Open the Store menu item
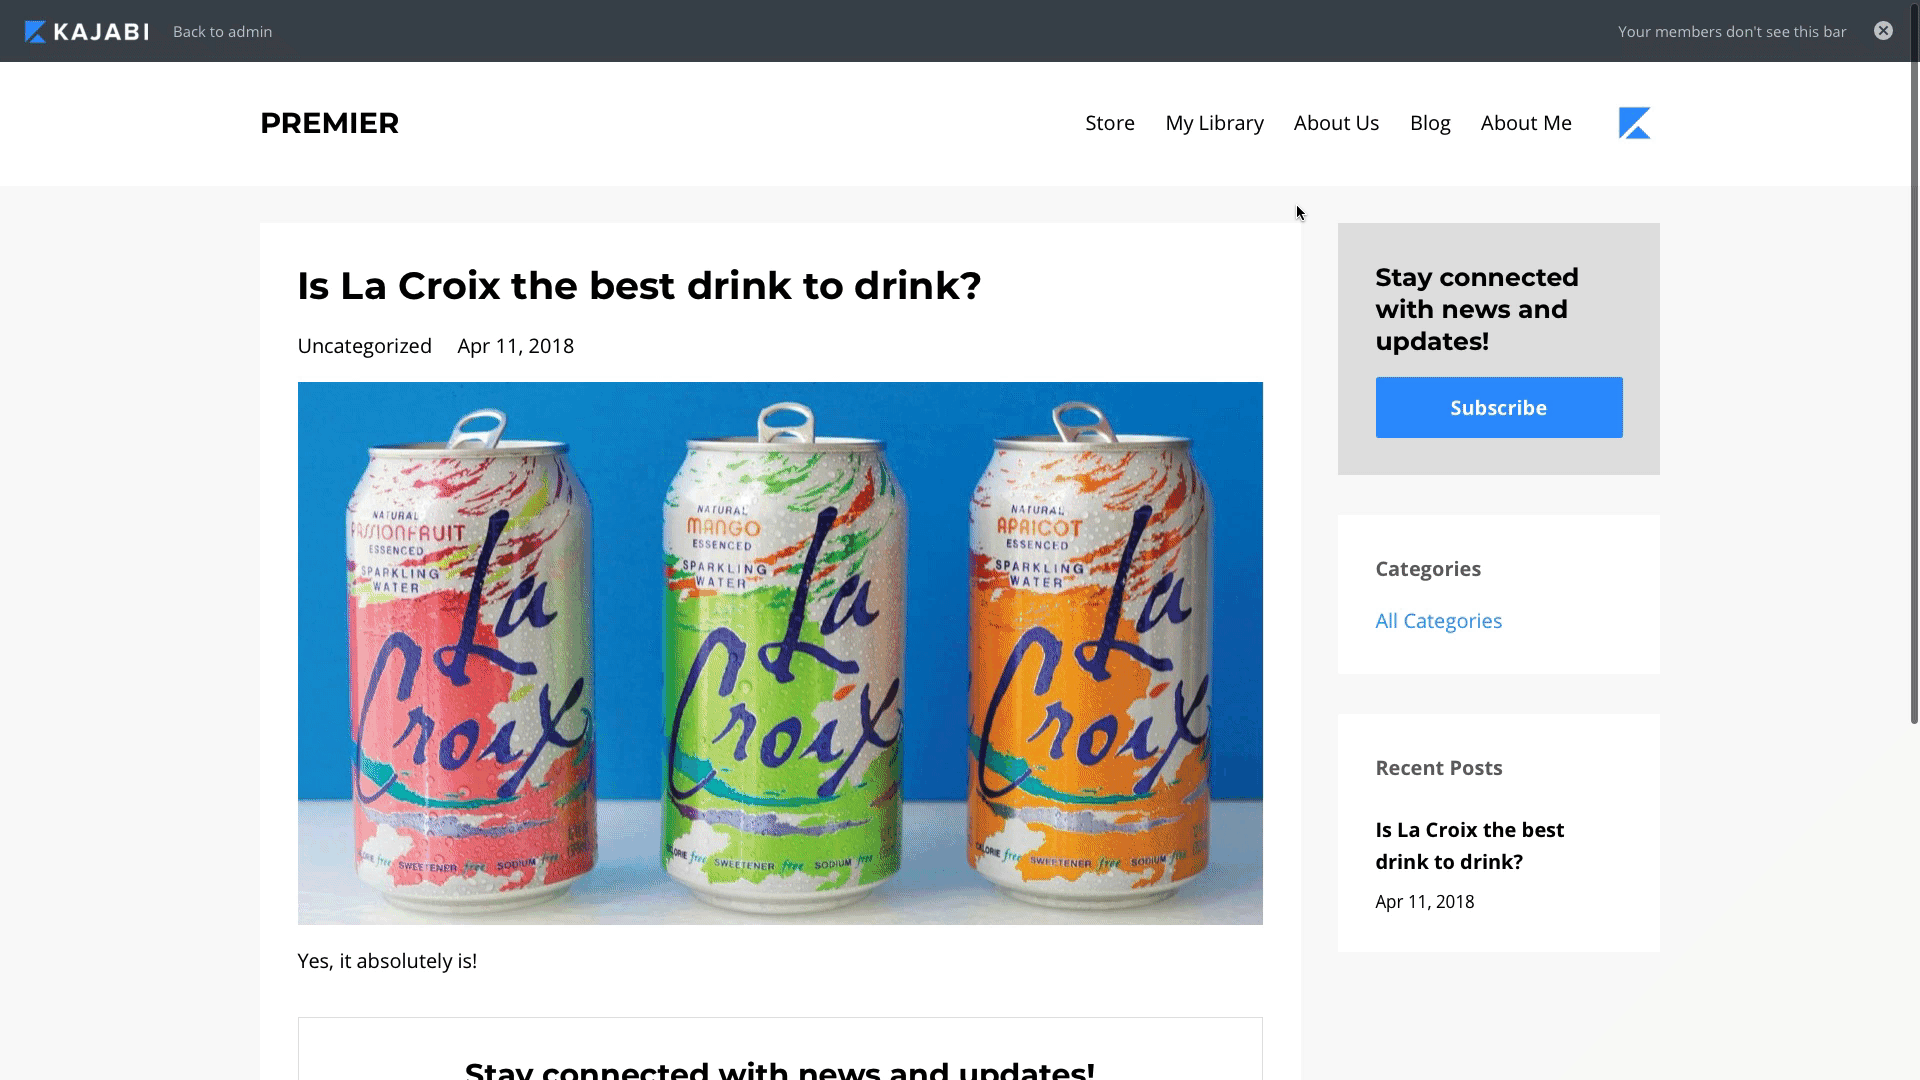The width and height of the screenshot is (1920, 1080). coord(1110,123)
